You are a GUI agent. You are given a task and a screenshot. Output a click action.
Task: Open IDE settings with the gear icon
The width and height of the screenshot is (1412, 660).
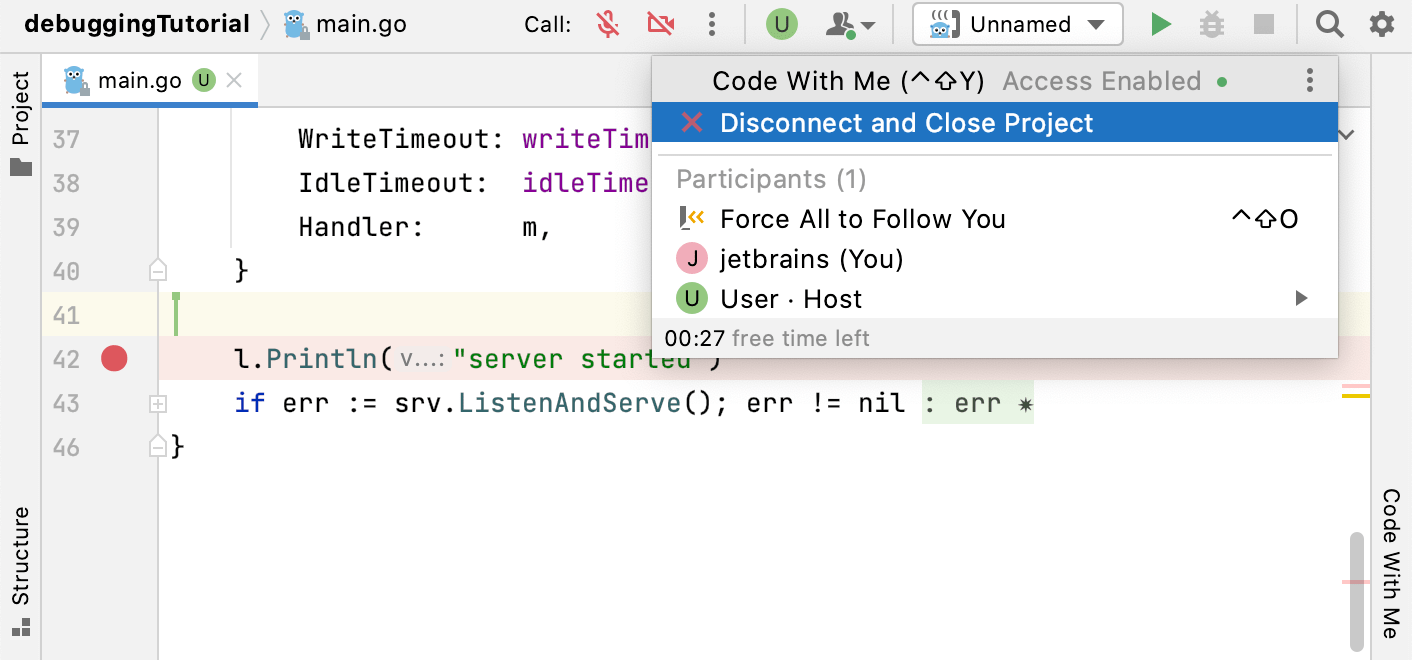click(1382, 24)
